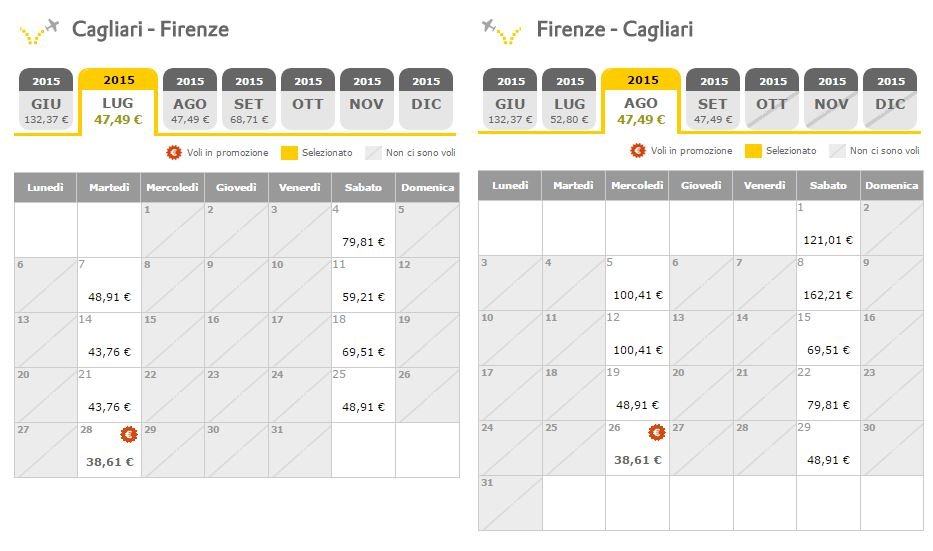Click the promo euro badge on July 28
933x551 pixels.
[129, 434]
